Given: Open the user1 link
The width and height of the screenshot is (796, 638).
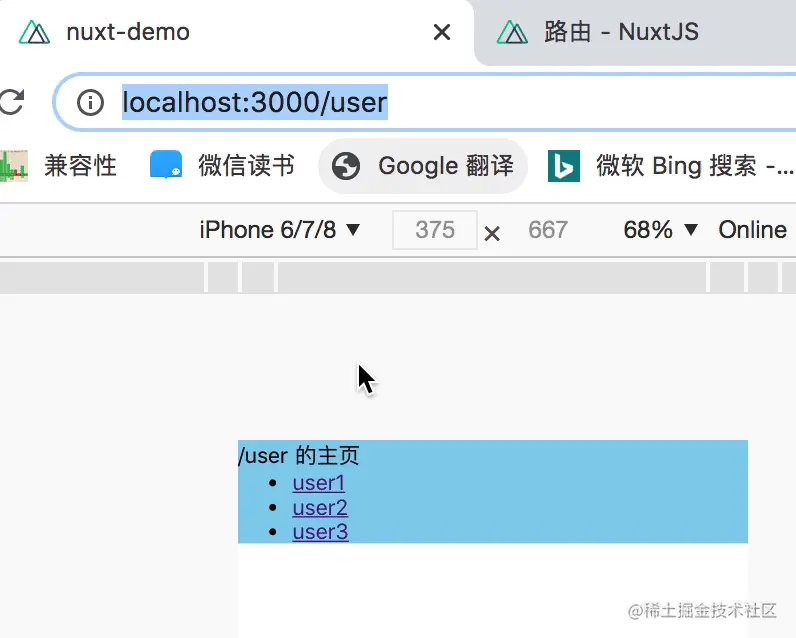Looking at the screenshot, I should 318,483.
